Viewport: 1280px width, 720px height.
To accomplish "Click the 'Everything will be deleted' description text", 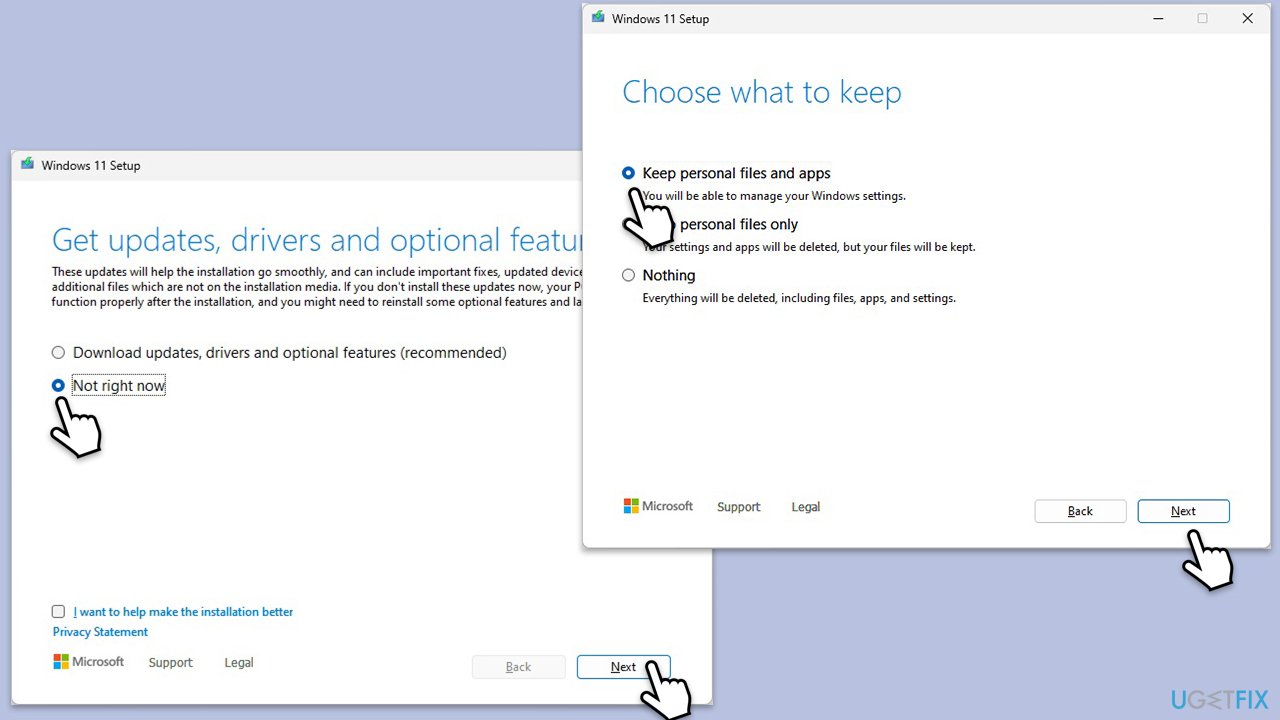I will click(x=799, y=298).
